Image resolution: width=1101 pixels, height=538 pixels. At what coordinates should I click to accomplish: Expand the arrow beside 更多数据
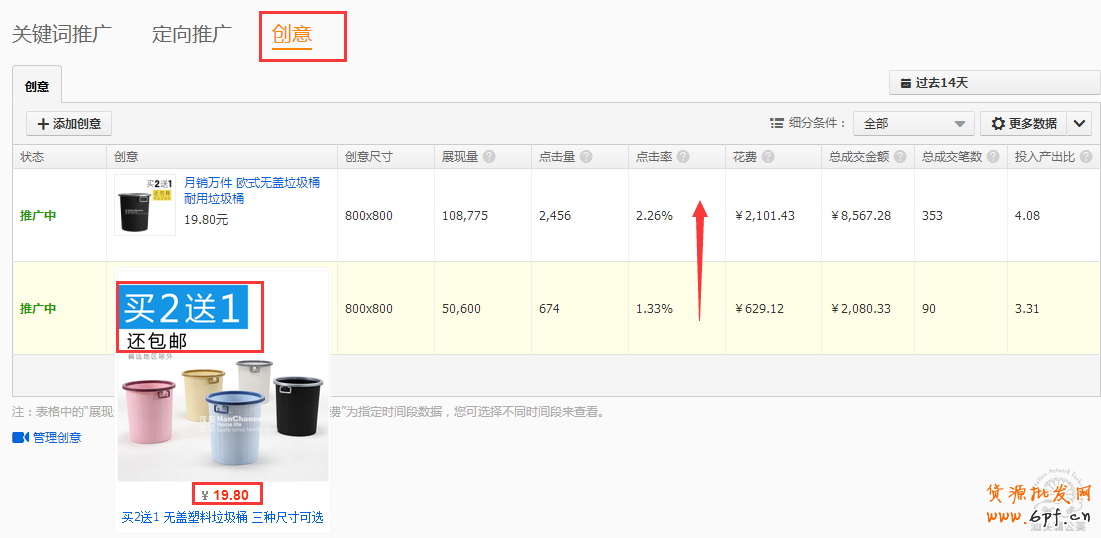pyautogui.click(x=1079, y=124)
